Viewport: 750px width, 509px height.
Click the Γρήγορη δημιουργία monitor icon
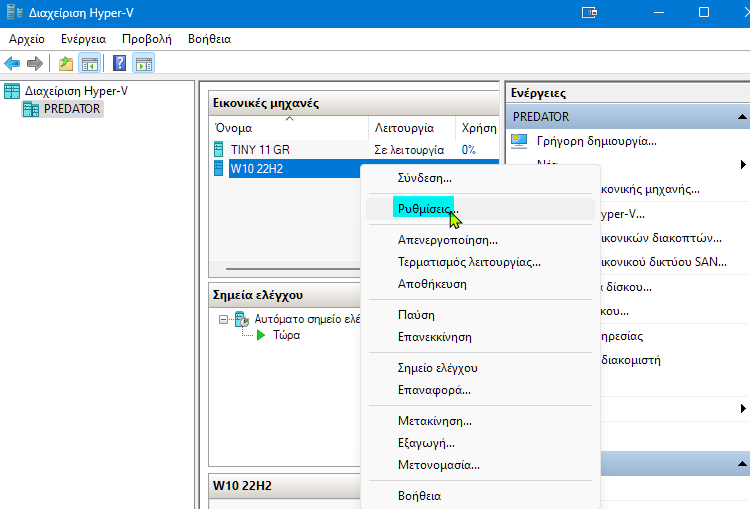519,141
